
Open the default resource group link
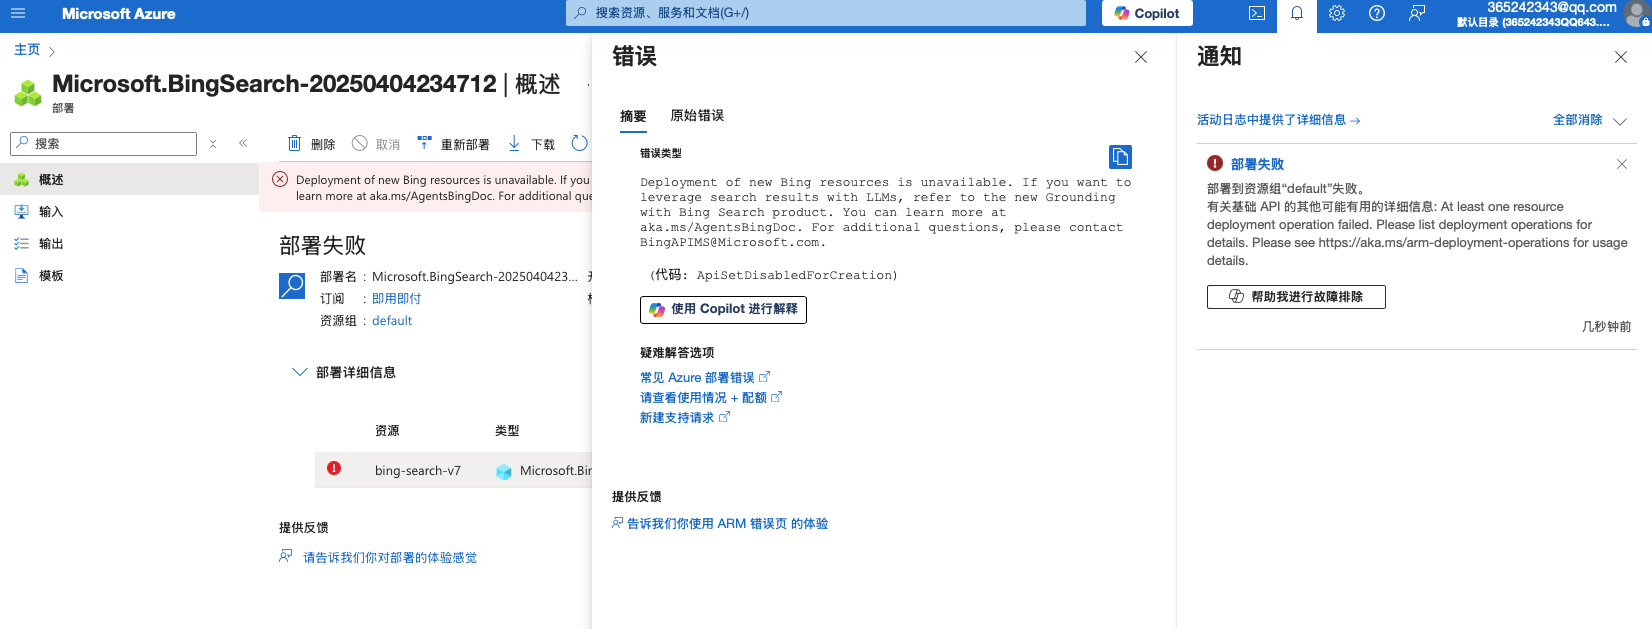tap(392, 321)
